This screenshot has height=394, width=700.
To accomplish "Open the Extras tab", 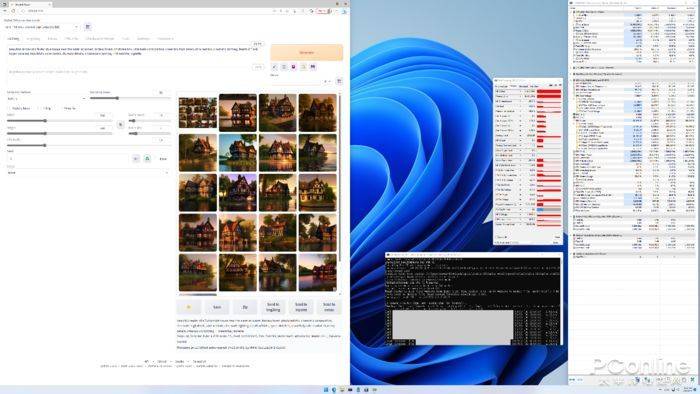I will [52, 39].
